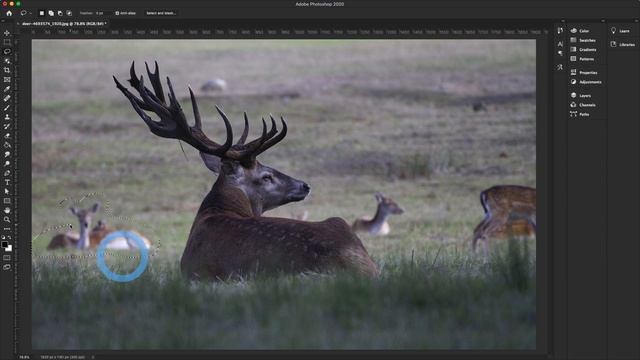
Task: Select the Brush tool
Action: click(x=7, y=108)
